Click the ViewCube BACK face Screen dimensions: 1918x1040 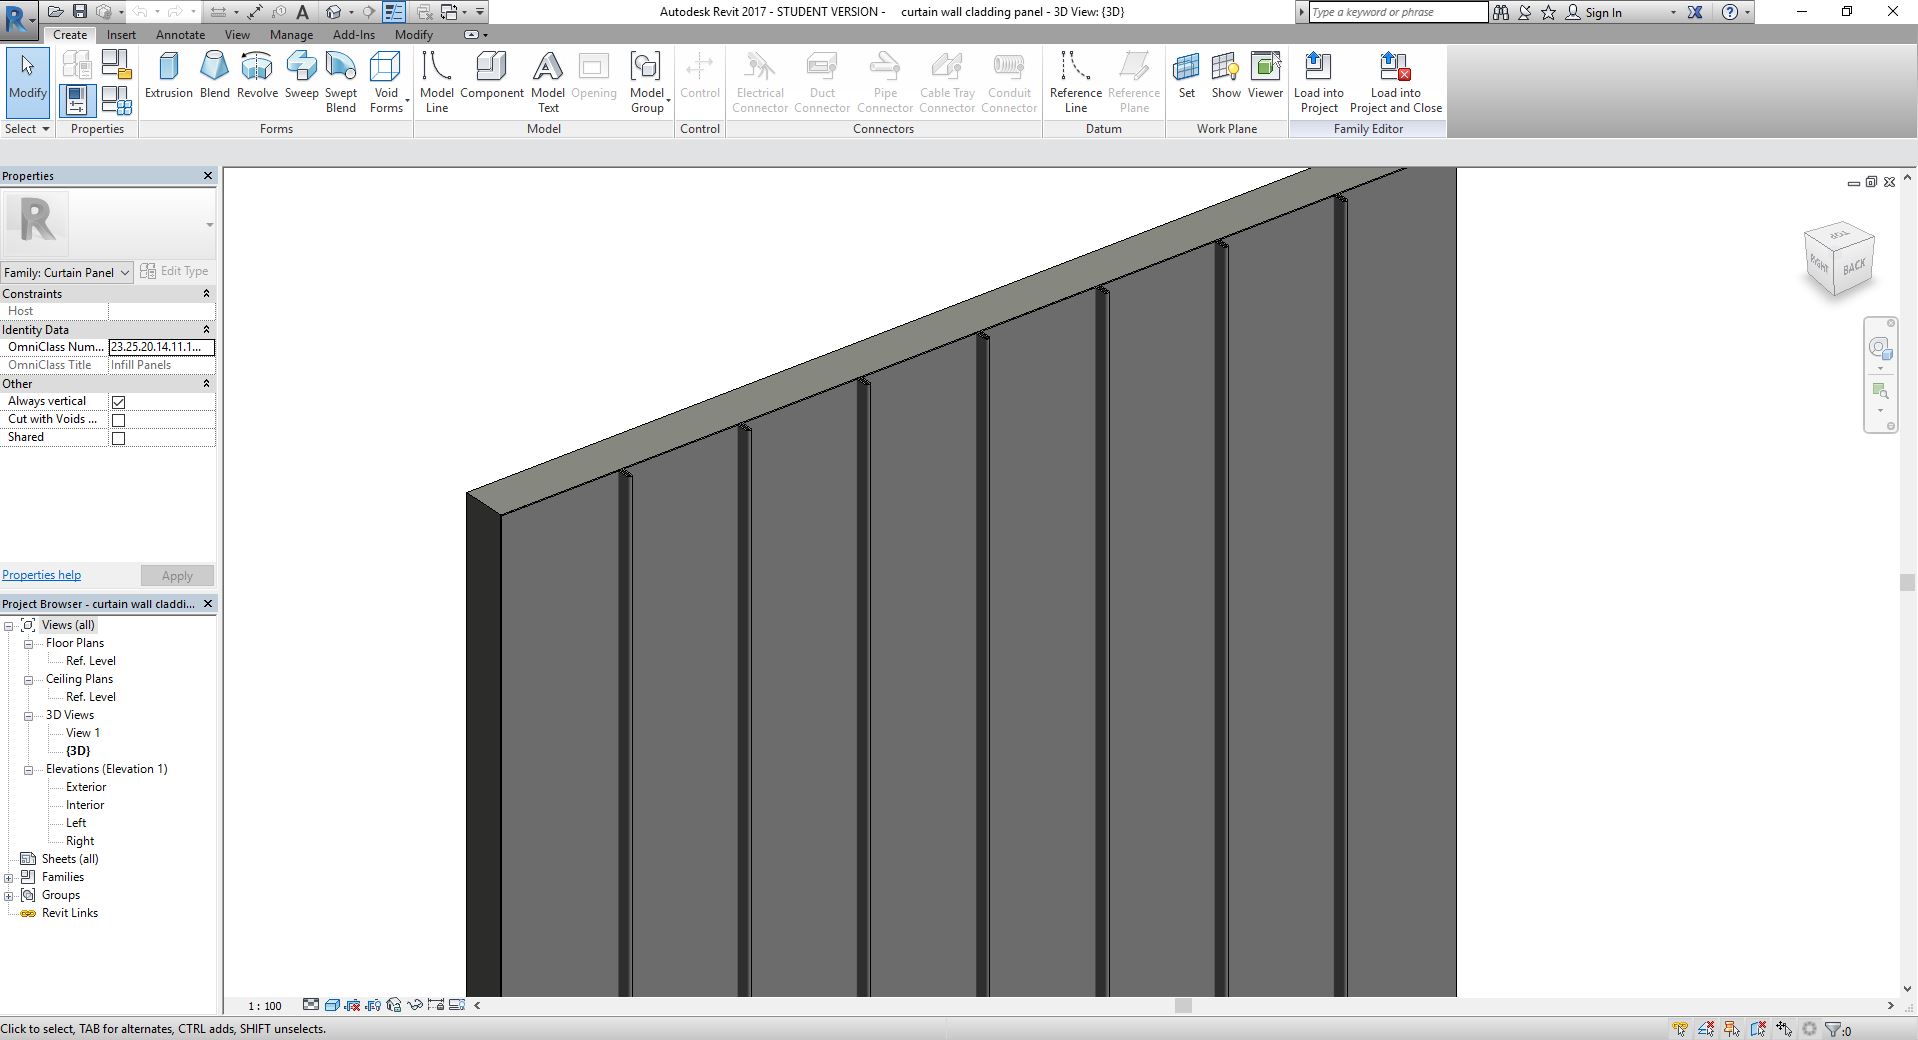(x=1854, y=268)
